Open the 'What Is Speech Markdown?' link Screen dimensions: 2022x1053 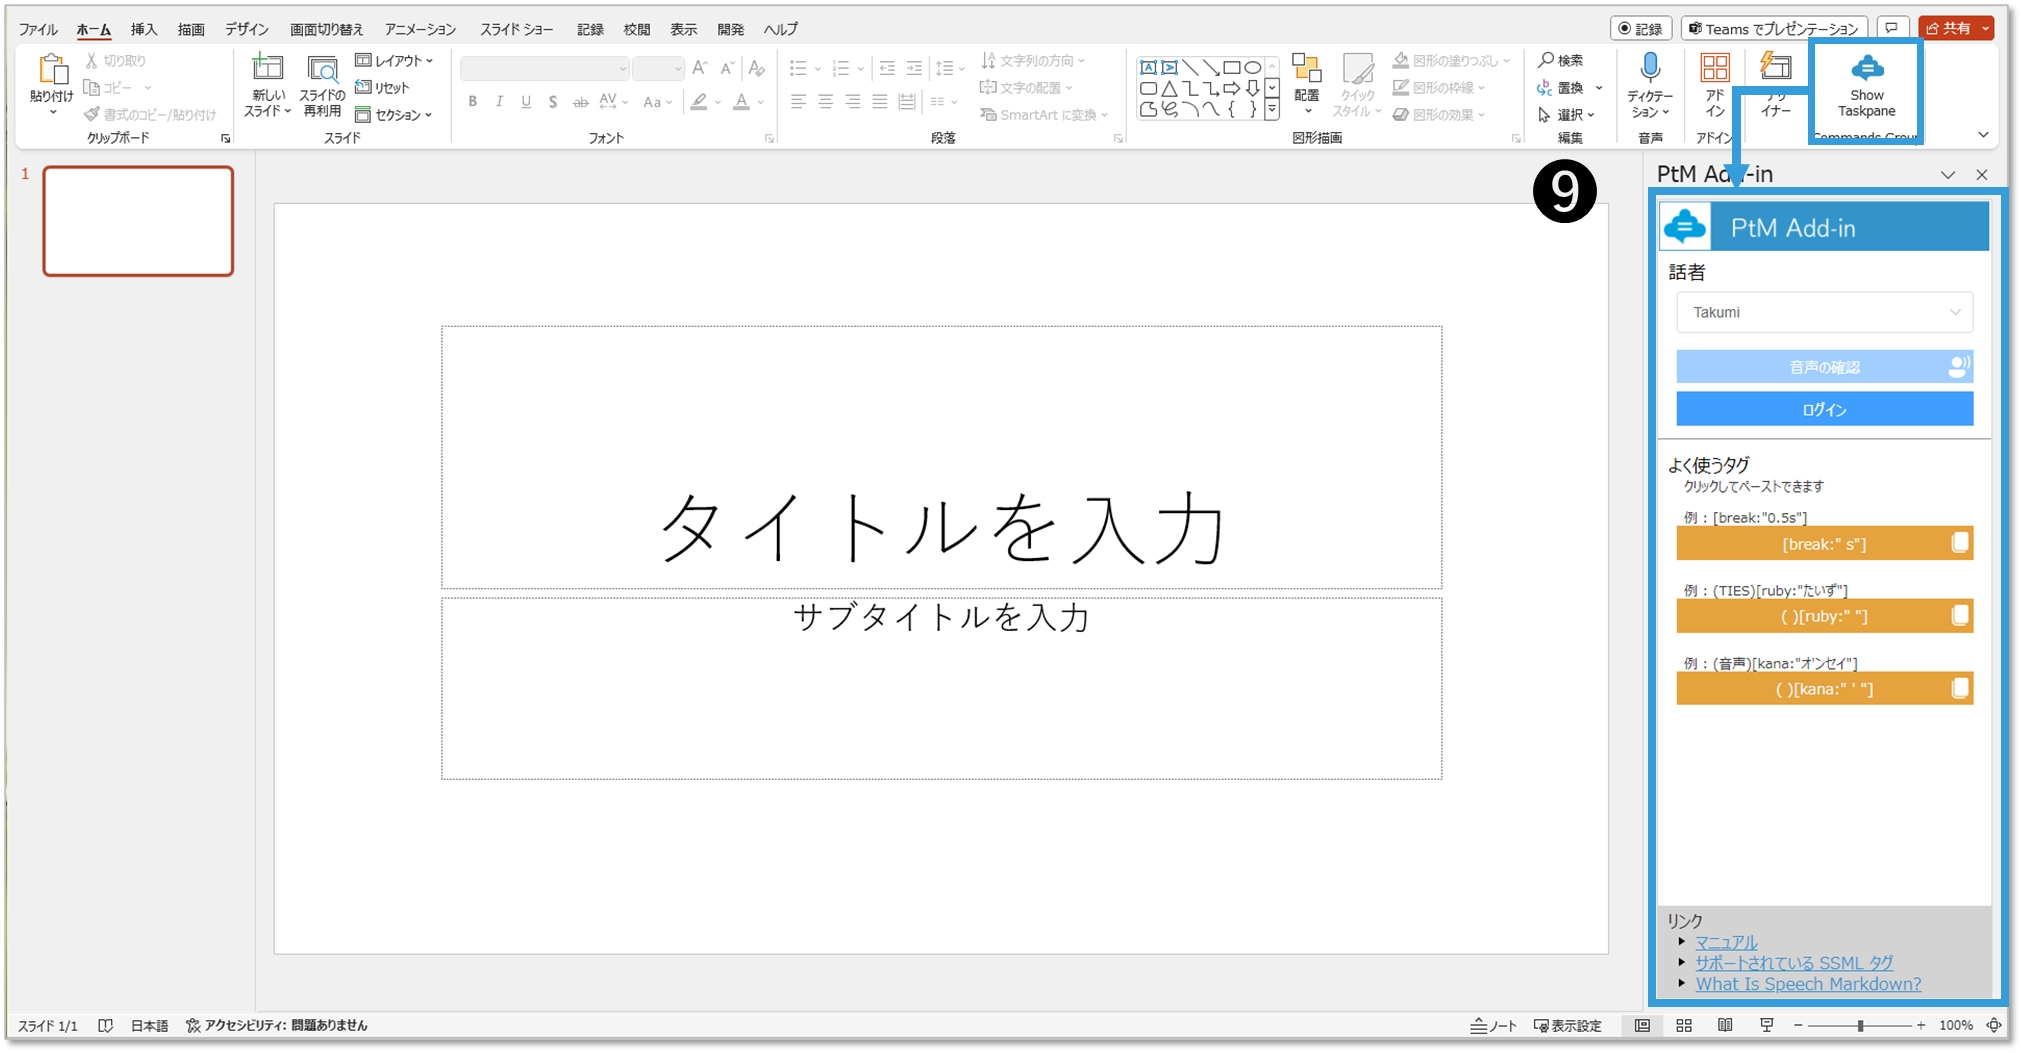tap(1807, 984)
